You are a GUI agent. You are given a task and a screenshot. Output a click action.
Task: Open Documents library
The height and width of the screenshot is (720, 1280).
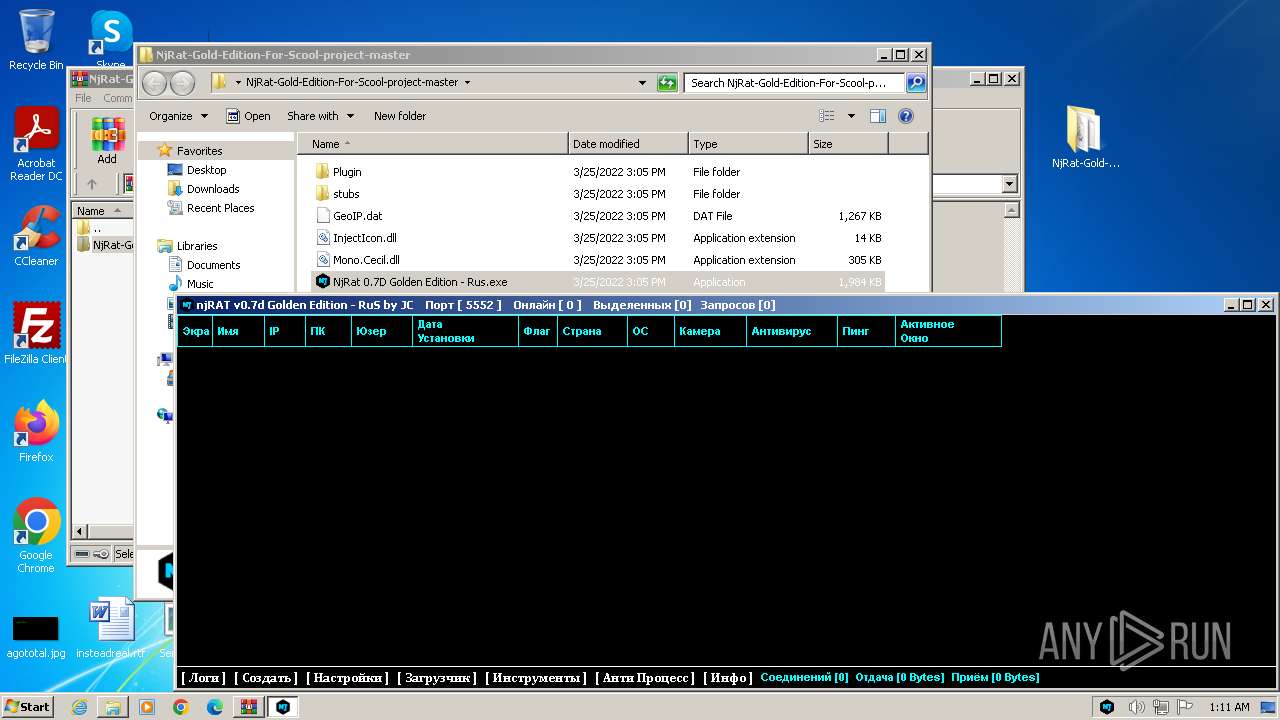click(x=213, y=265)
